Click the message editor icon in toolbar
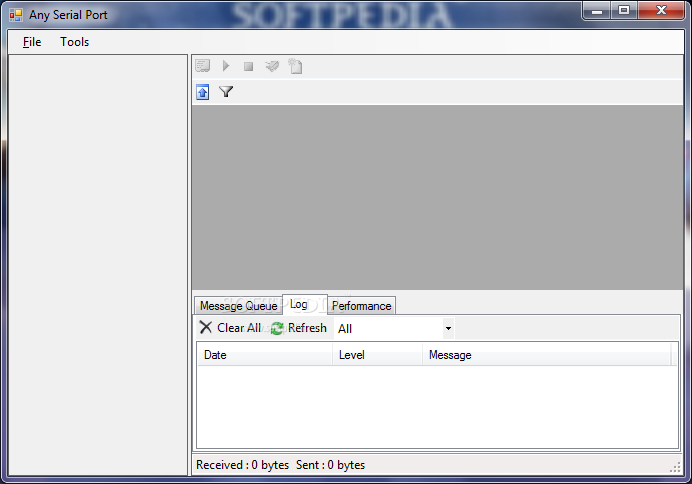 pos(203,66)
